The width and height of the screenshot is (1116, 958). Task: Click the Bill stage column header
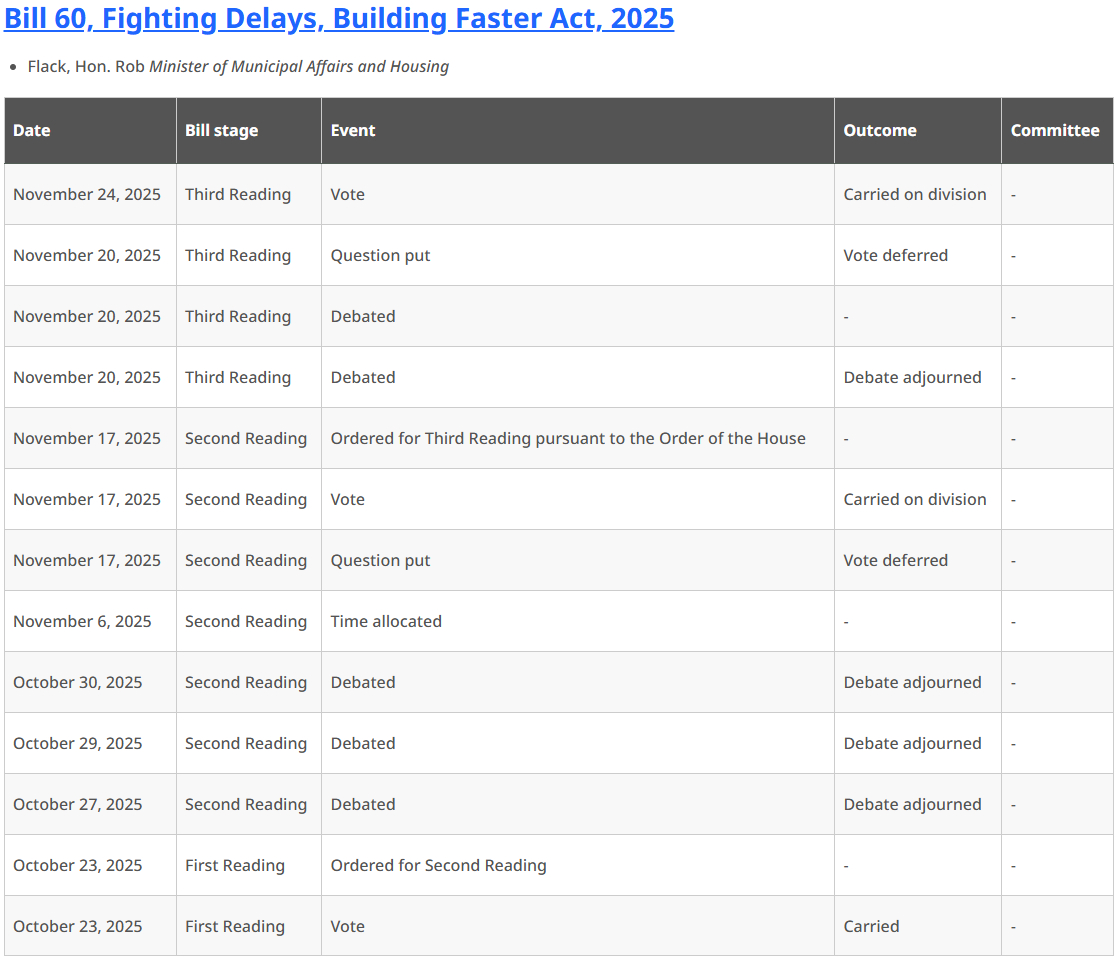tap(221, 130)
